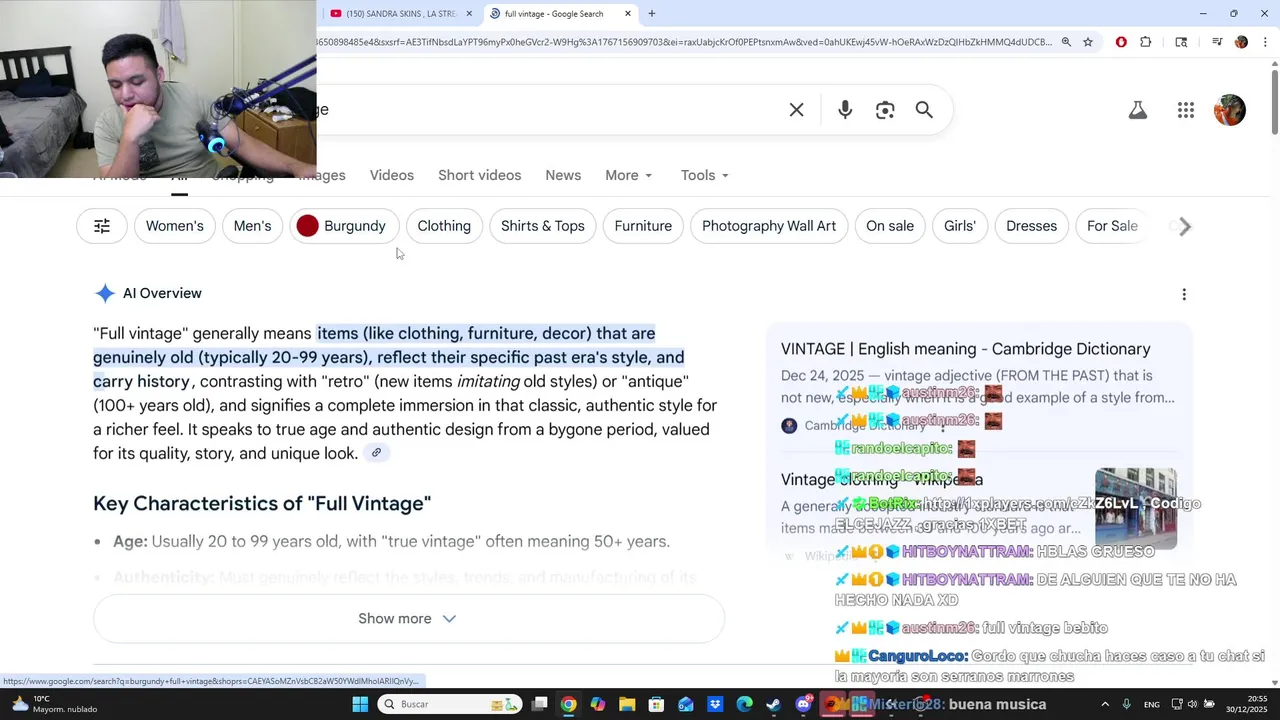Screen dimensions: 1280x720
Task: Open Google Chrome from the taskbar
Action: click(568, 704)
